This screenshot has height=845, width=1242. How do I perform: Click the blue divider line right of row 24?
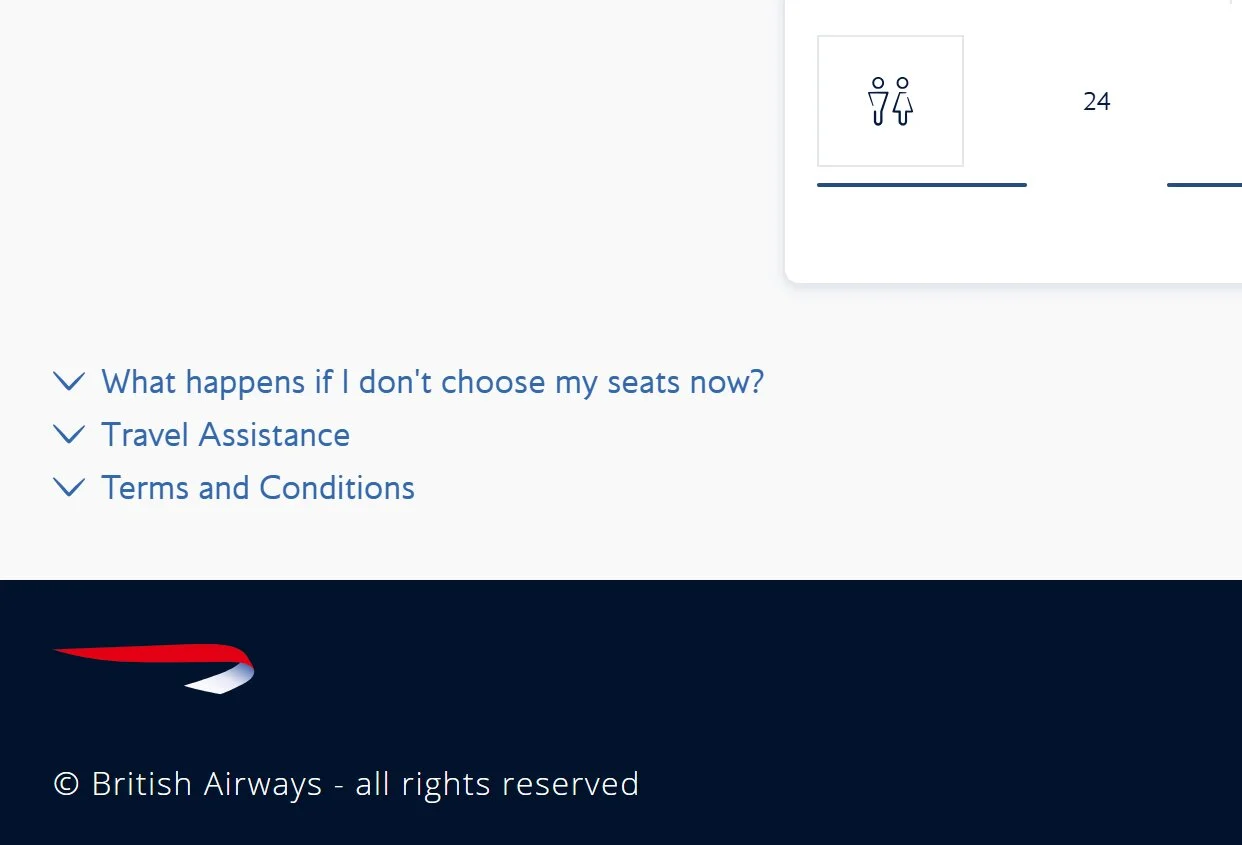pyautogui.click(x=1204, y=185)
